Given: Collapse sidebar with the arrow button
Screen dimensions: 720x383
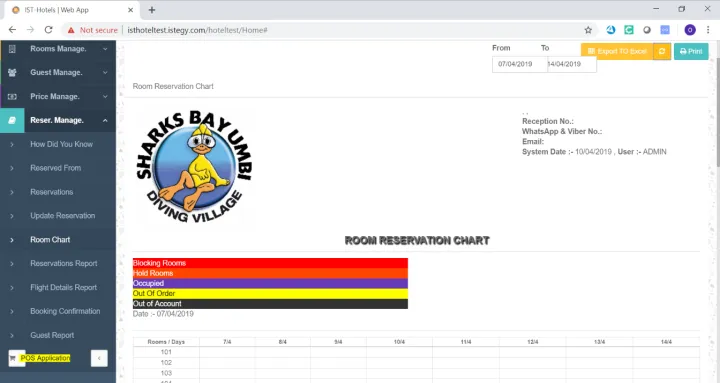Looking at the screenshot, I should coord(99,358).
